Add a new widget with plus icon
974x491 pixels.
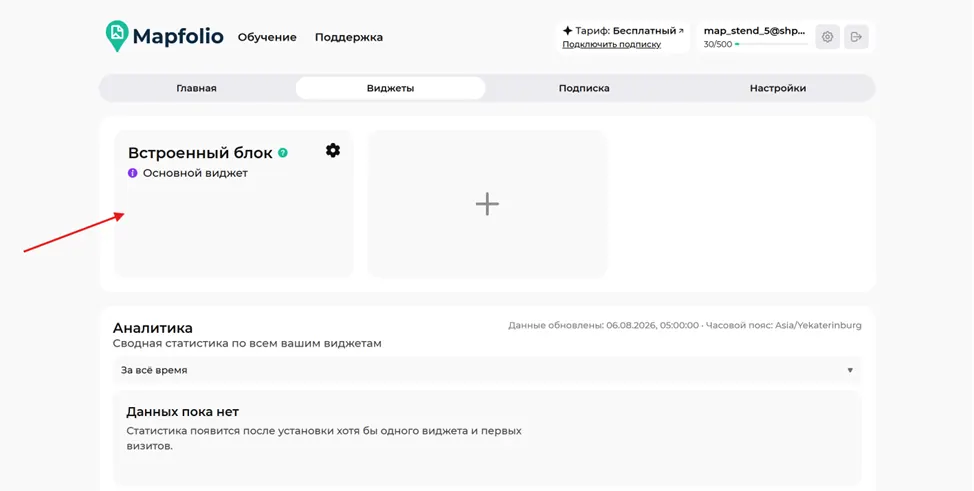[487, 204]
